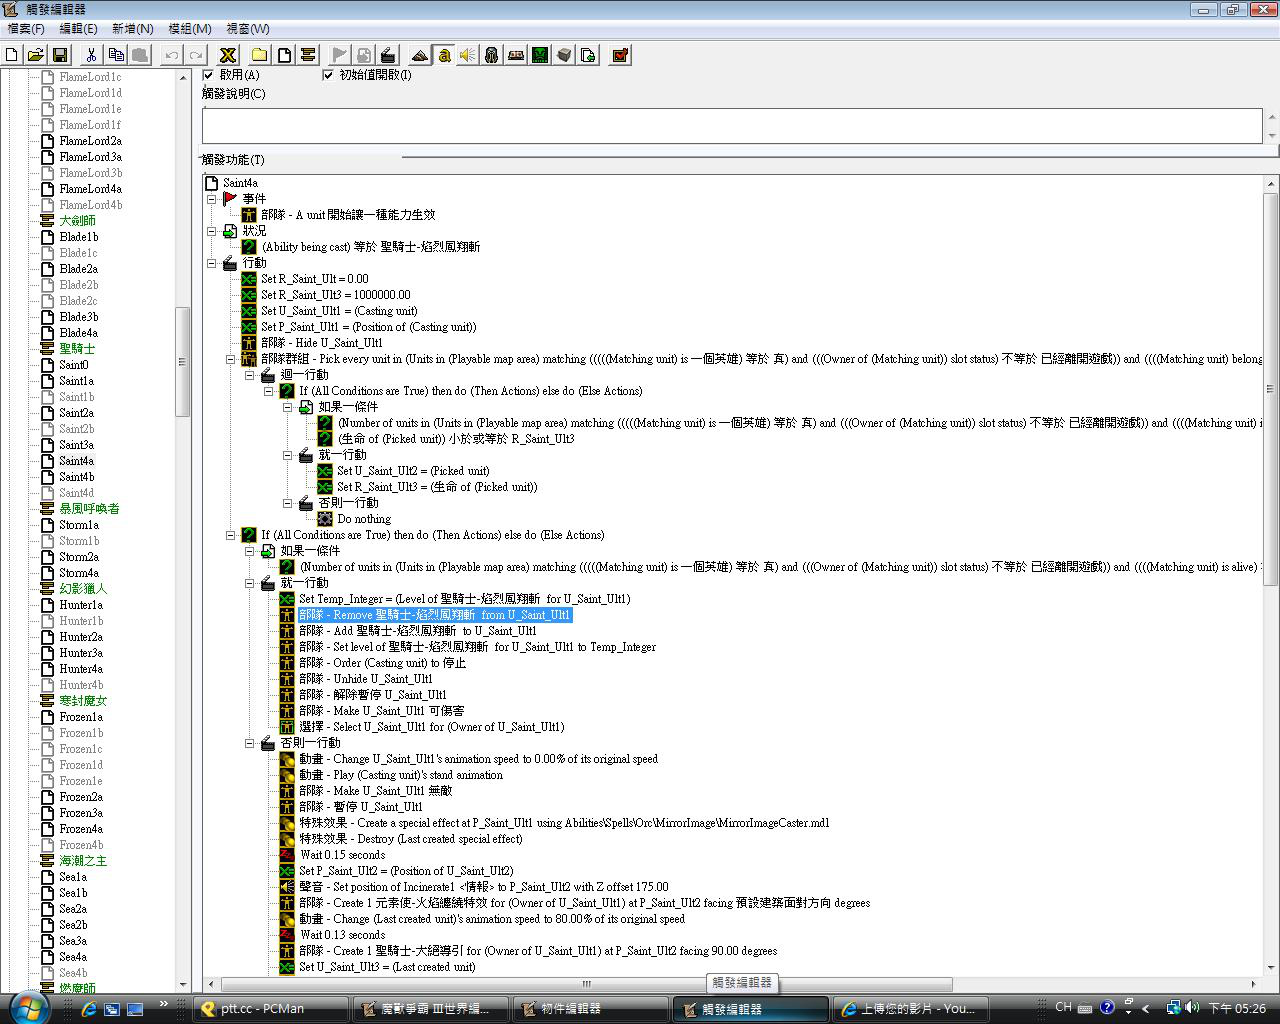Collapse the 行動 actions tree node
Image resolution: width=1280 pixels, height=1024 pixels.
click(x=212, y=263)
